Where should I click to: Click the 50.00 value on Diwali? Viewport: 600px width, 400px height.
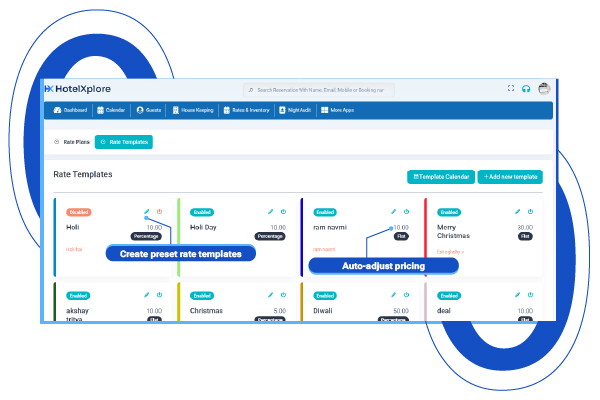click(401, 311)
